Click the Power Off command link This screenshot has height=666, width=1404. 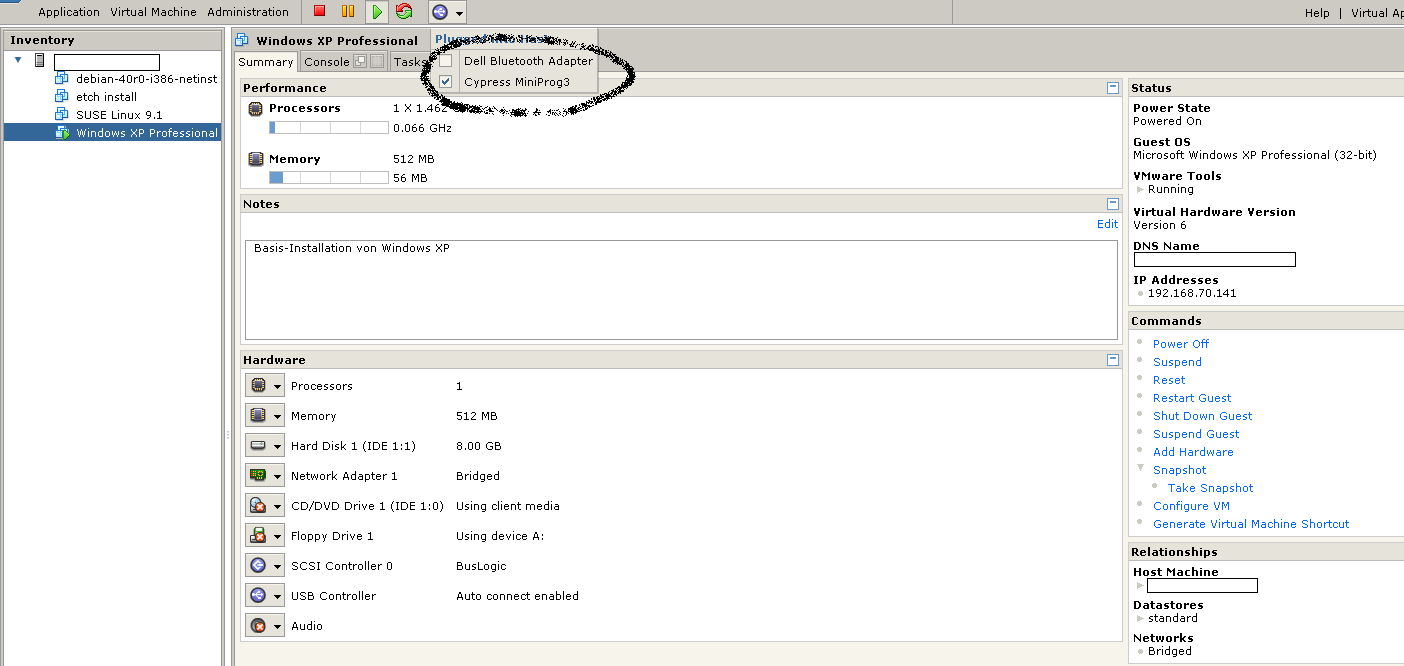coord(1181,344)
